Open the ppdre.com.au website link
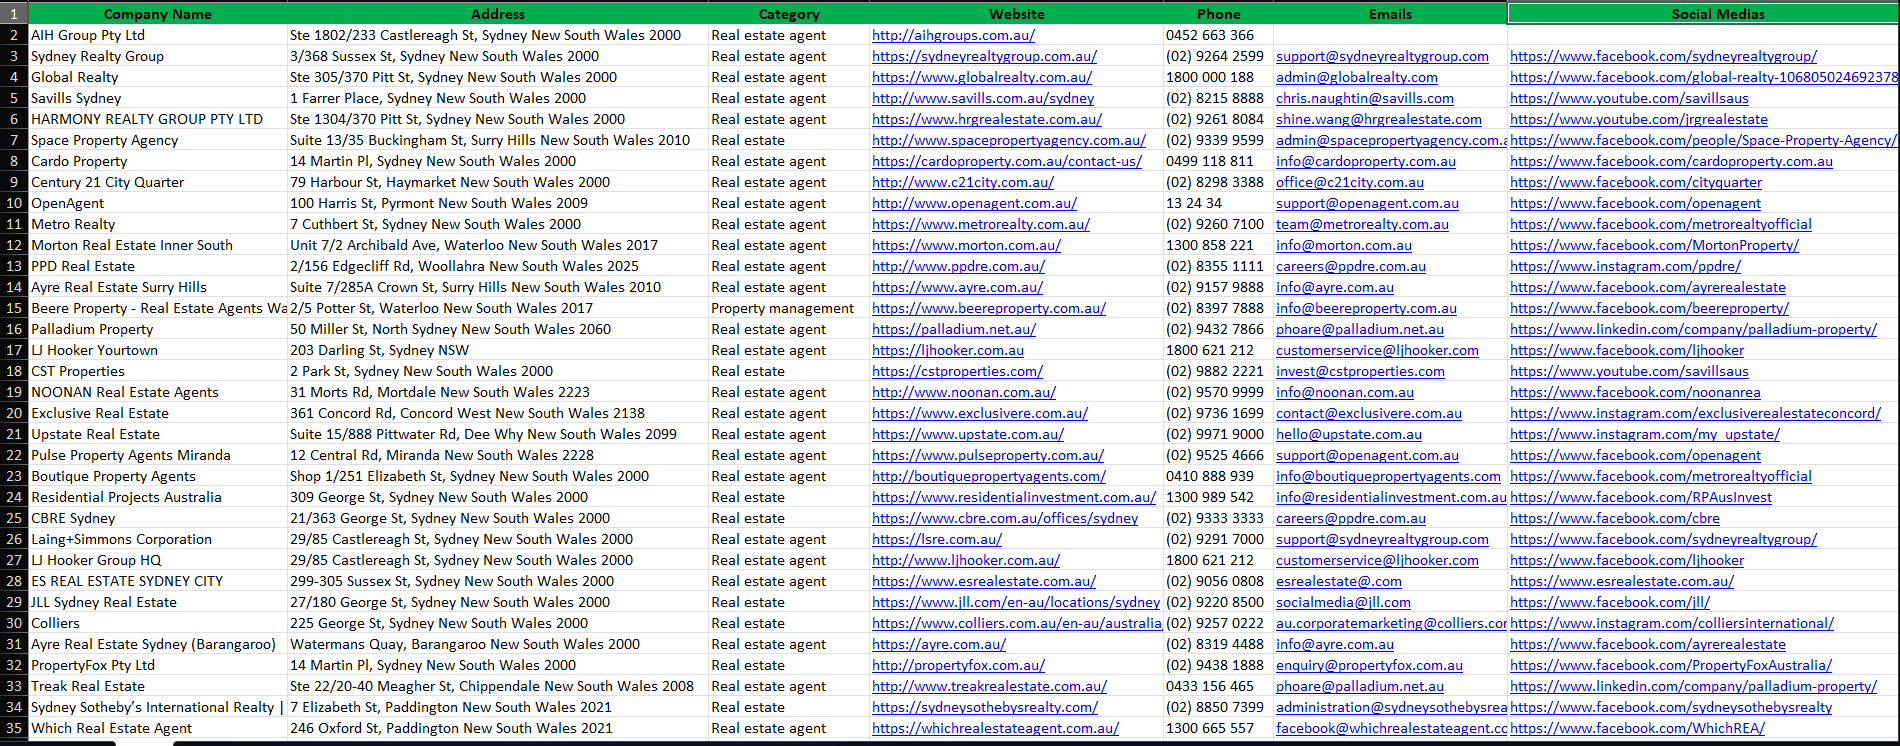1900x746 pixels. pyautogui.click(x=958, y=266)
